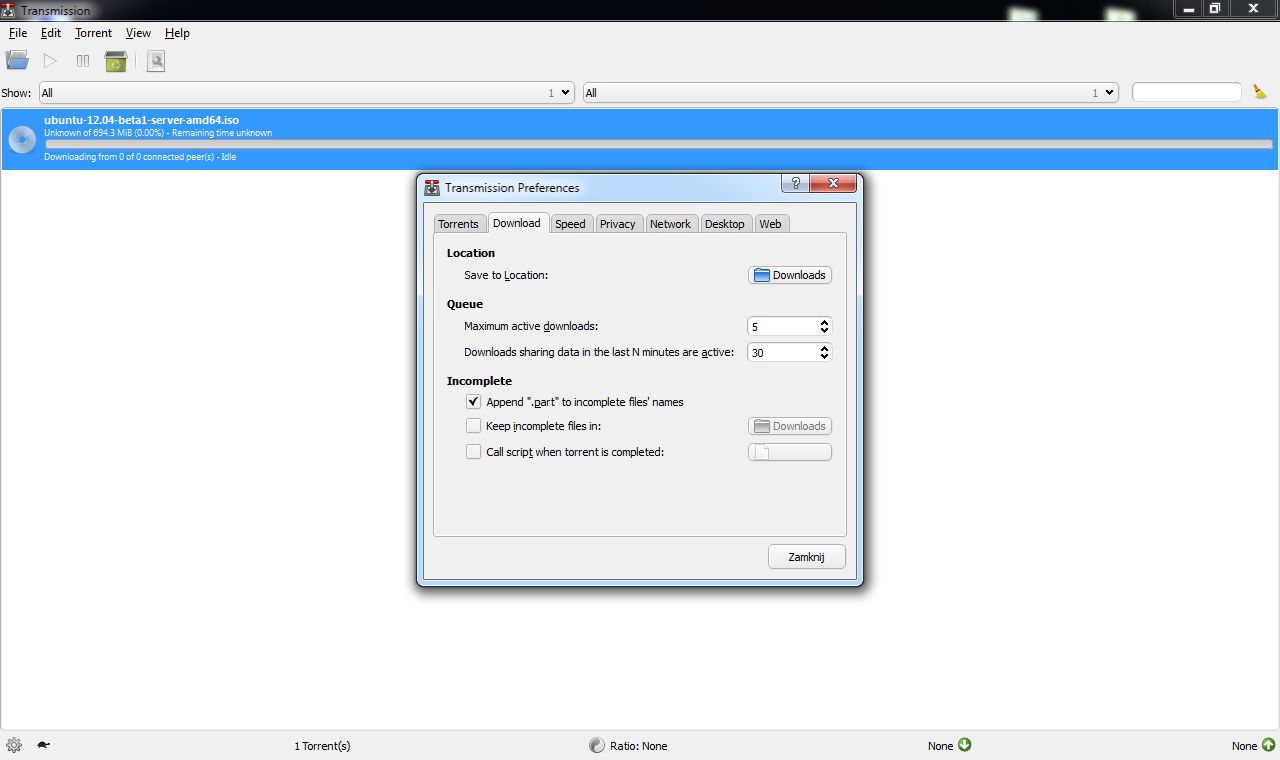This screenshot has width=1280, height=760.
Task: Switch to the Desktop tab
Action: point(725,224)
